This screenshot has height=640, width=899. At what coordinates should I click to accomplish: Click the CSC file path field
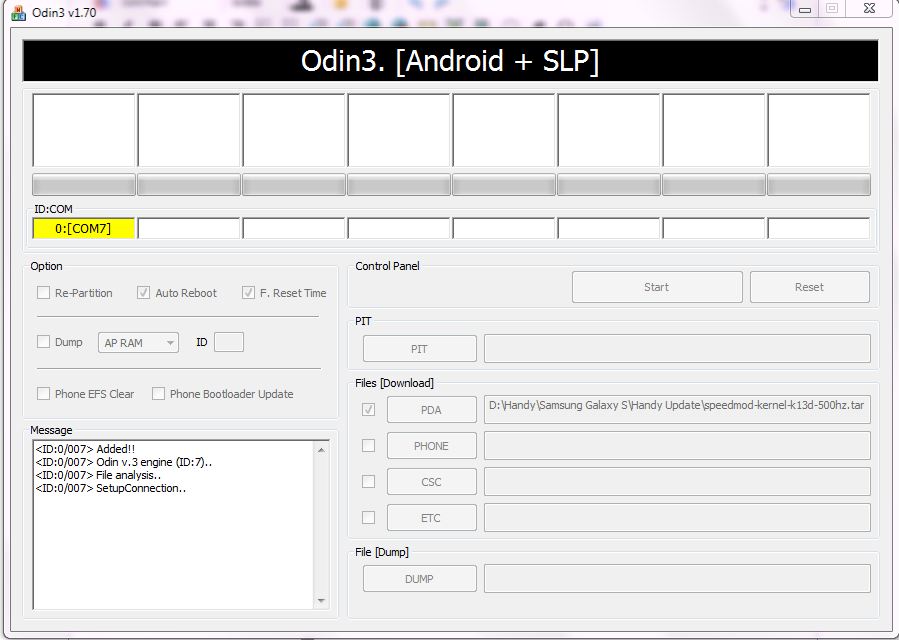(x=677, y=482)
